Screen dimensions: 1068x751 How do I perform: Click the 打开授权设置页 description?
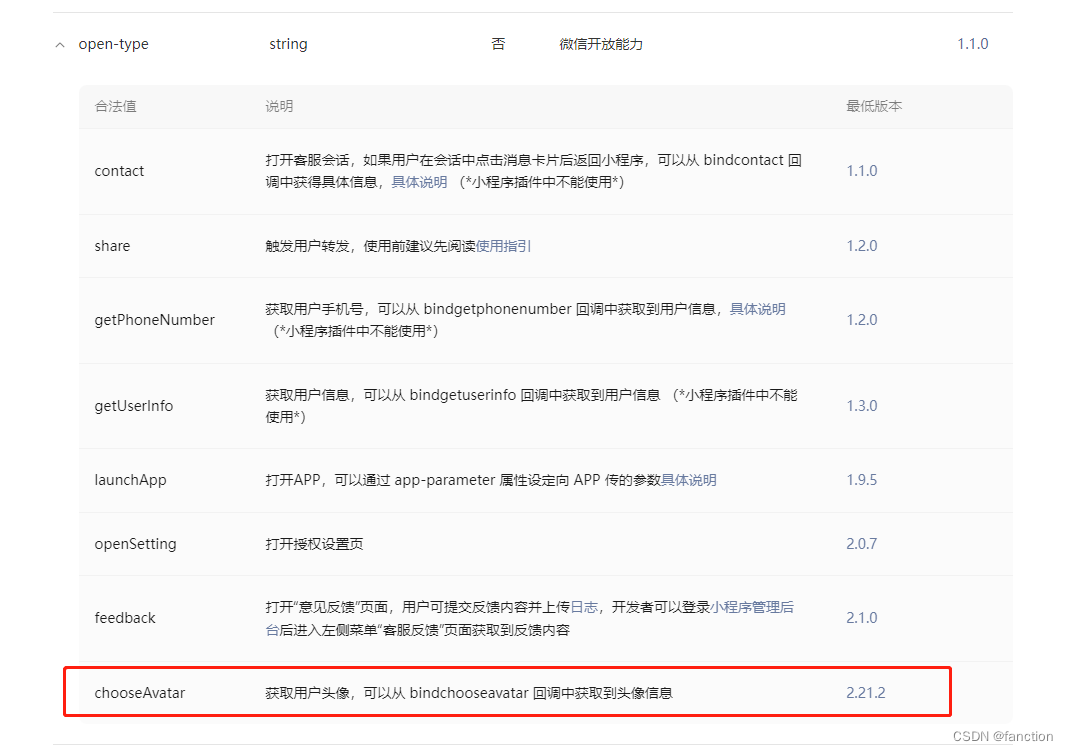[x=314, y=544]
